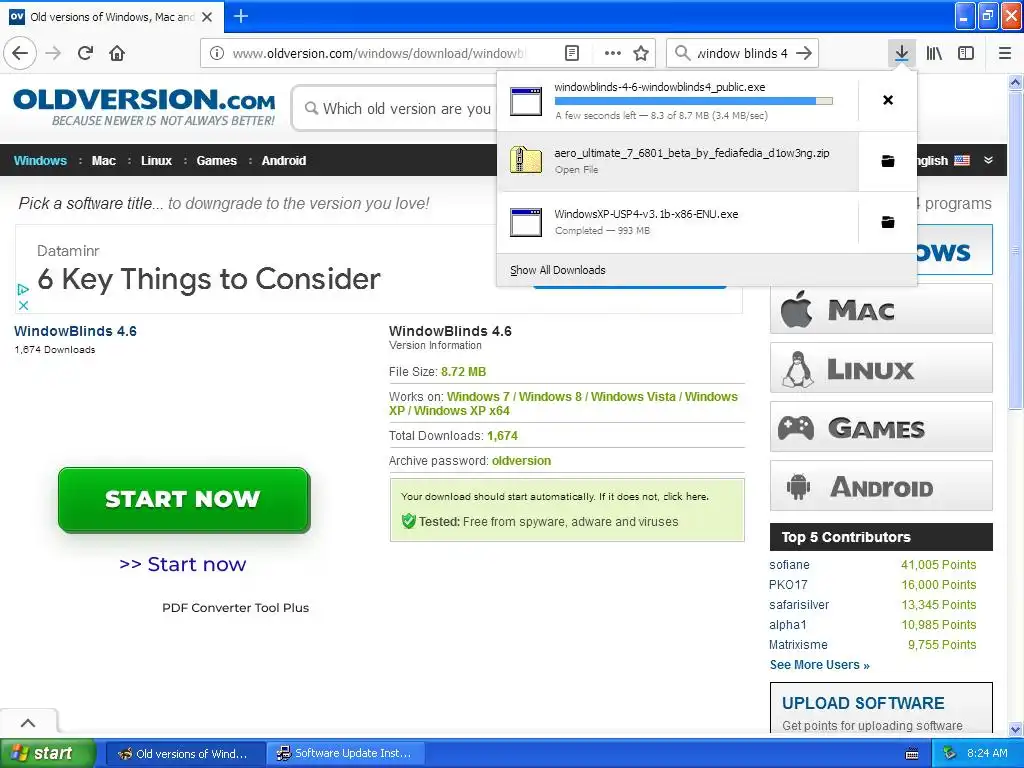
Task: Expand the language dropdown chevron
Action: tap(989, 160)
